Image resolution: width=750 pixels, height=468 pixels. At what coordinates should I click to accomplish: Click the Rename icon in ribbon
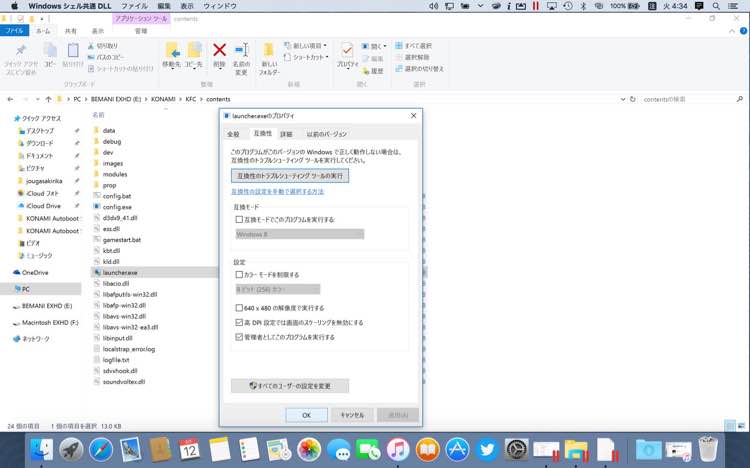(x=242, y=50)
